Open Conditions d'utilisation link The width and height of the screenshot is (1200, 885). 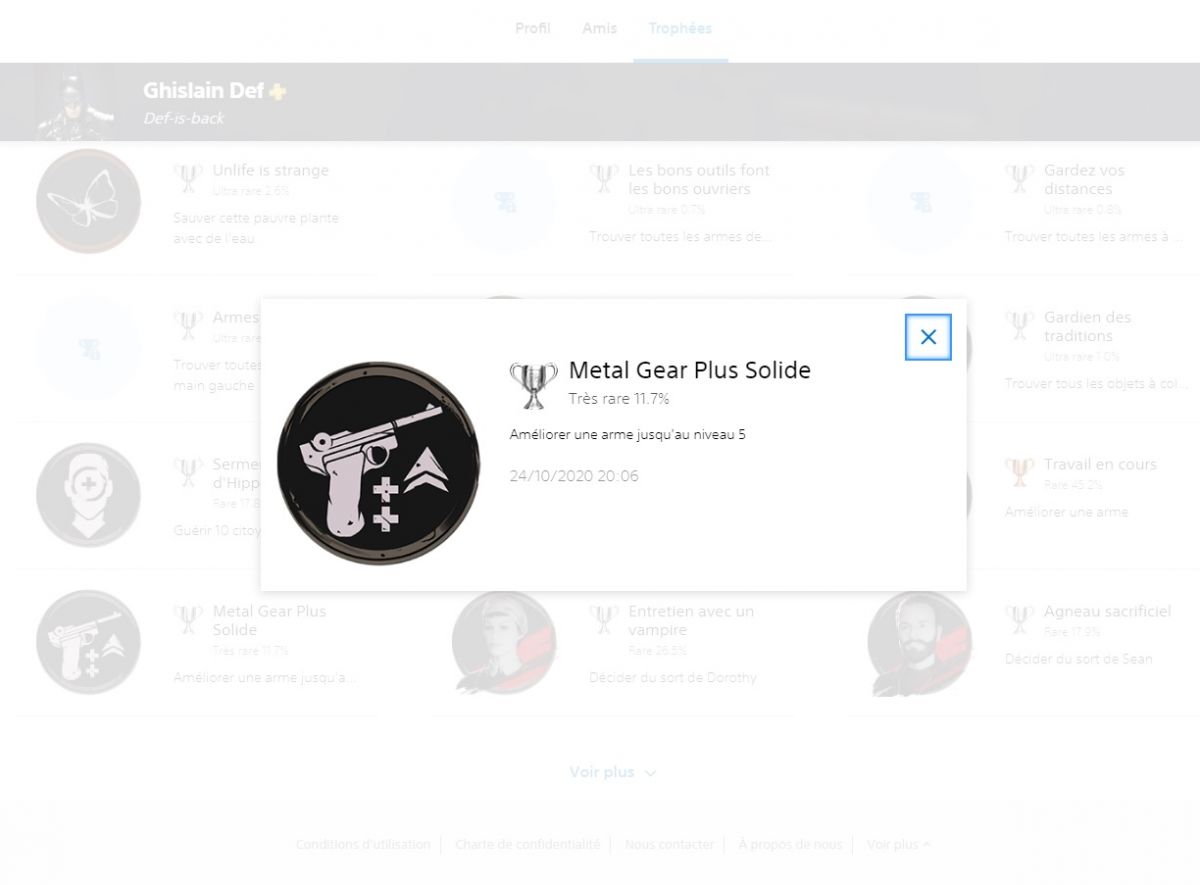(x=363, y=844)
